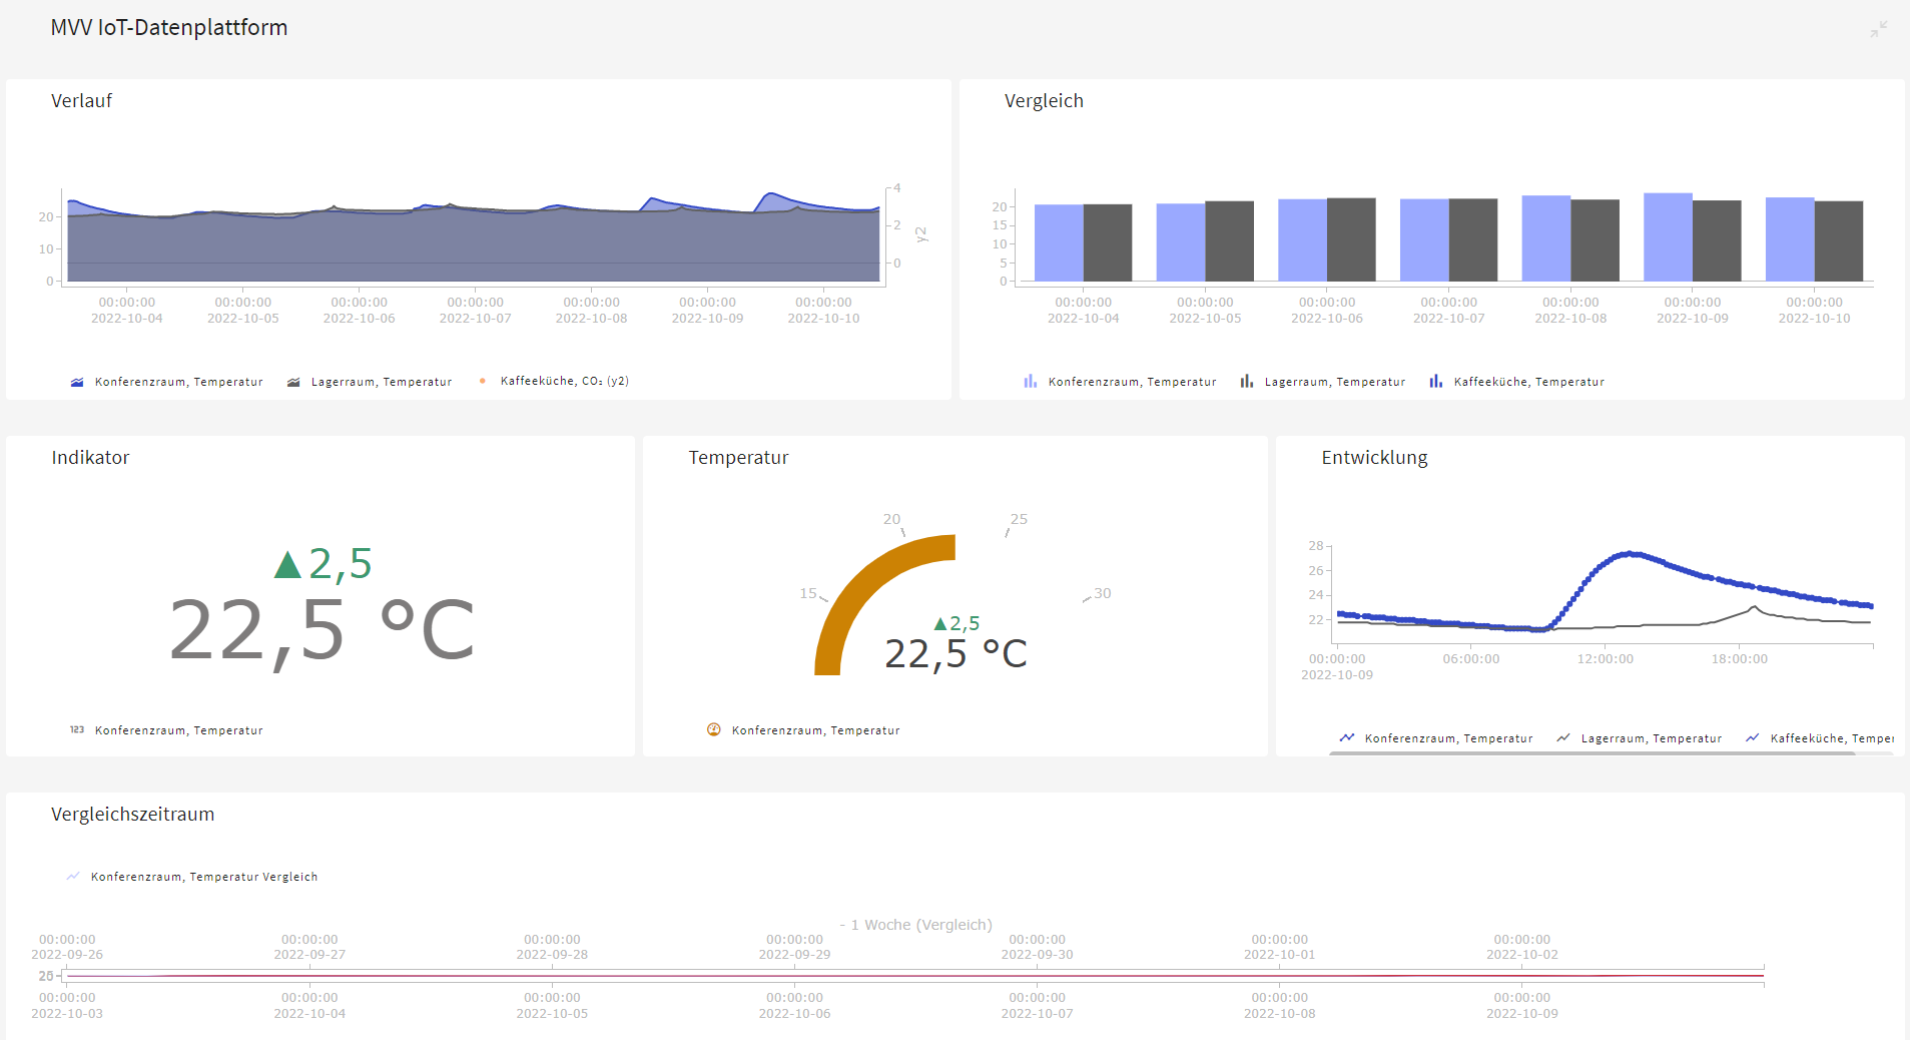Click the blue line peak in the Entwicklung chart

(1631, 553)
